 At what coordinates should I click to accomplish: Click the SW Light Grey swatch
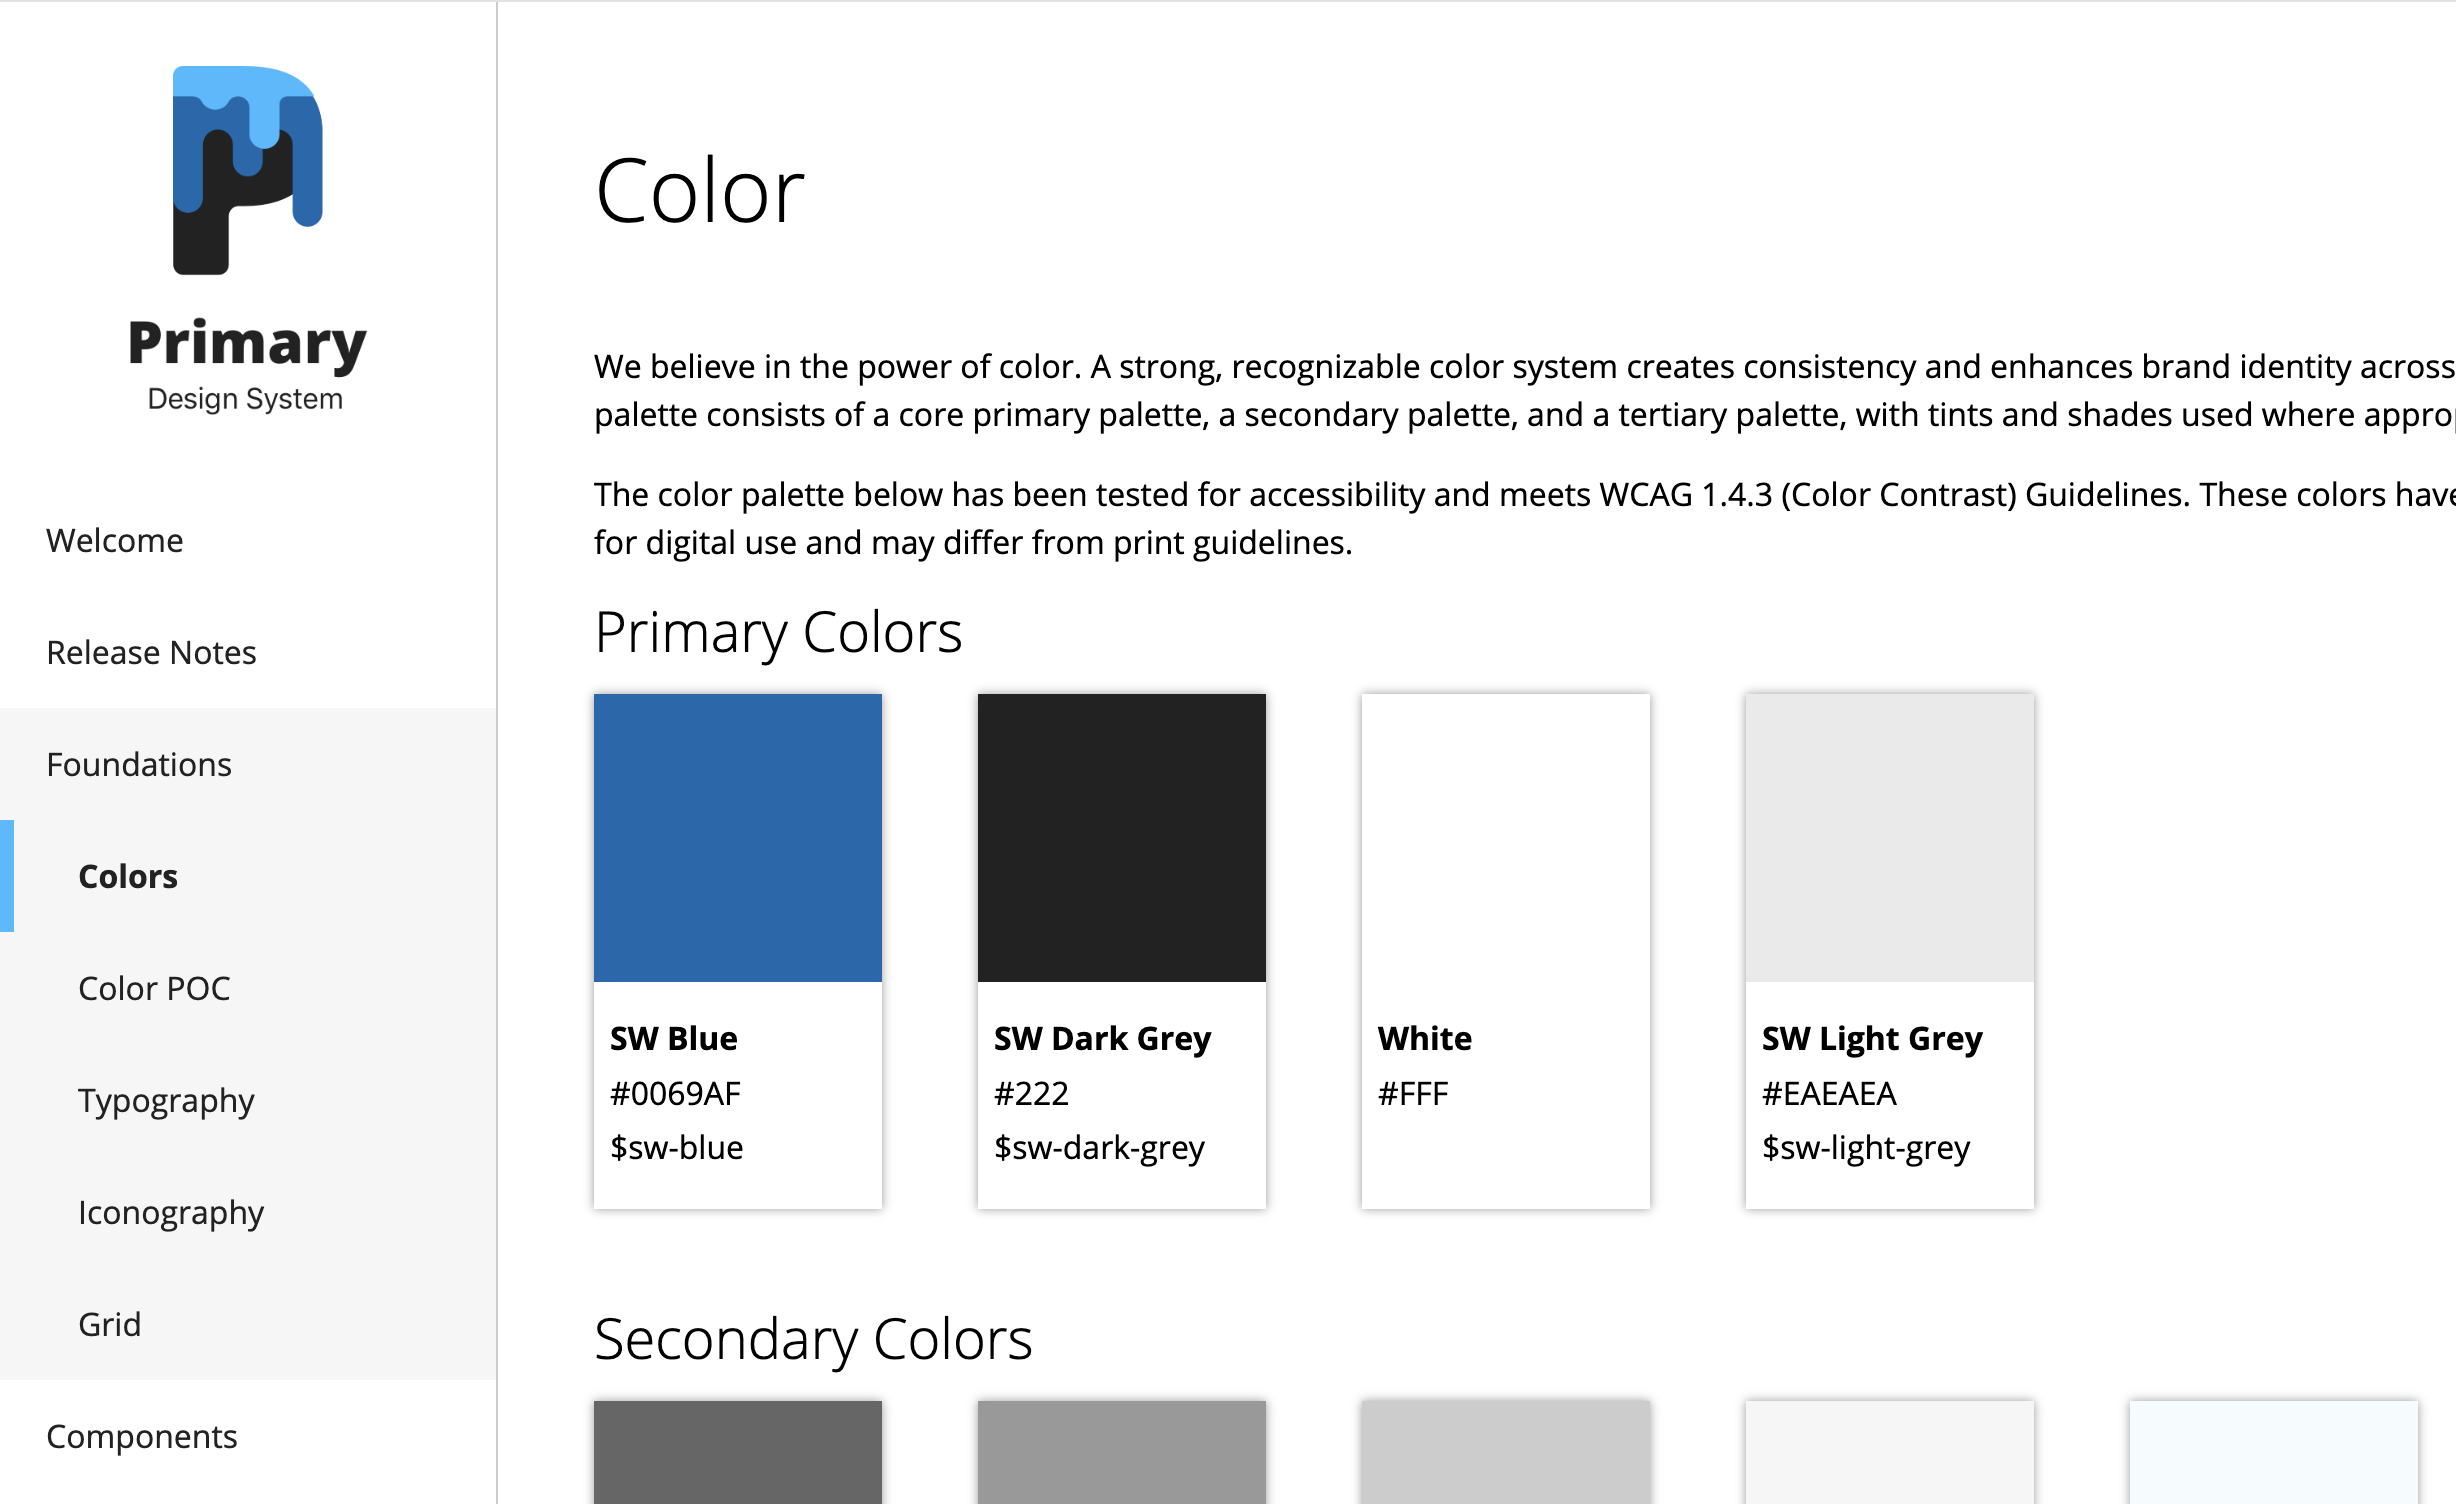(x=1890, y=838)
